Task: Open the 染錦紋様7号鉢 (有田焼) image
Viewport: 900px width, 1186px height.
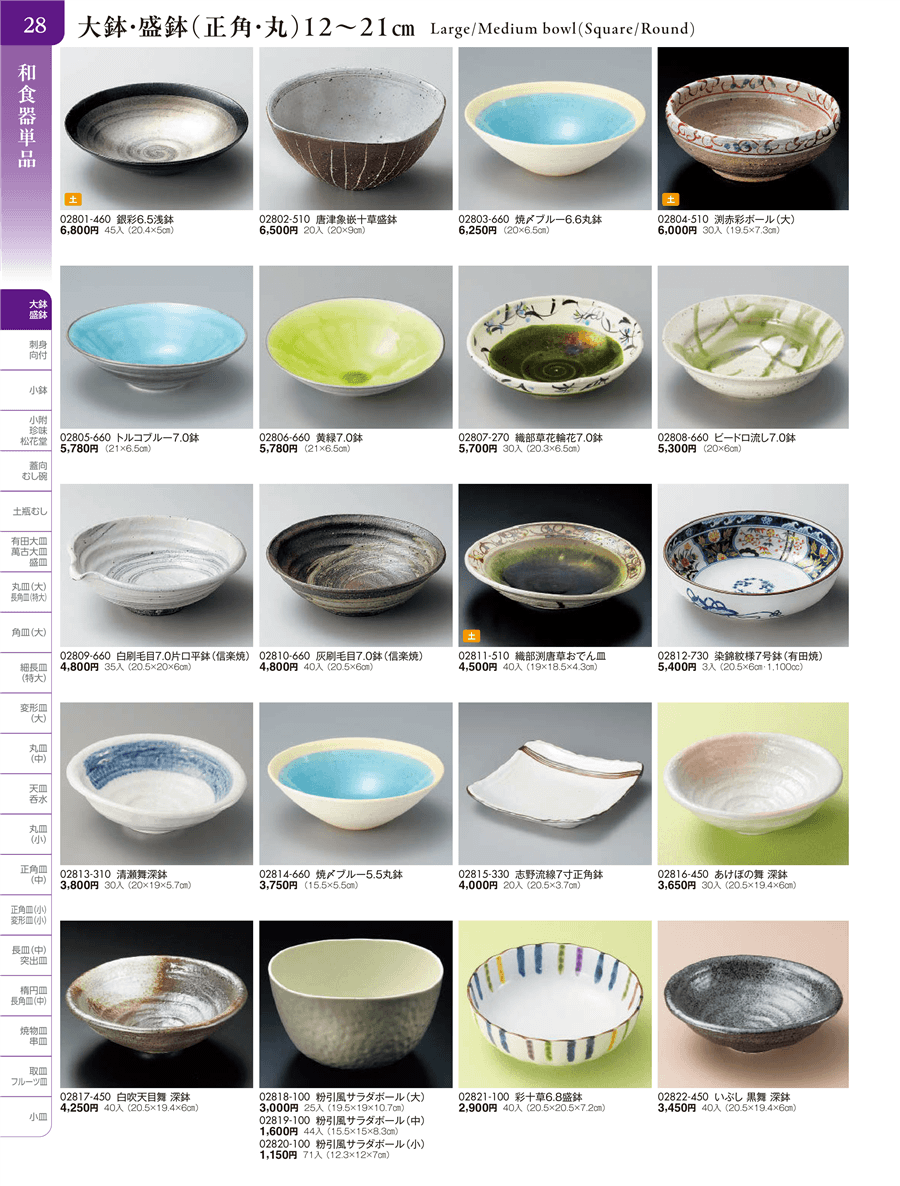Action: [x=753, y=565]
